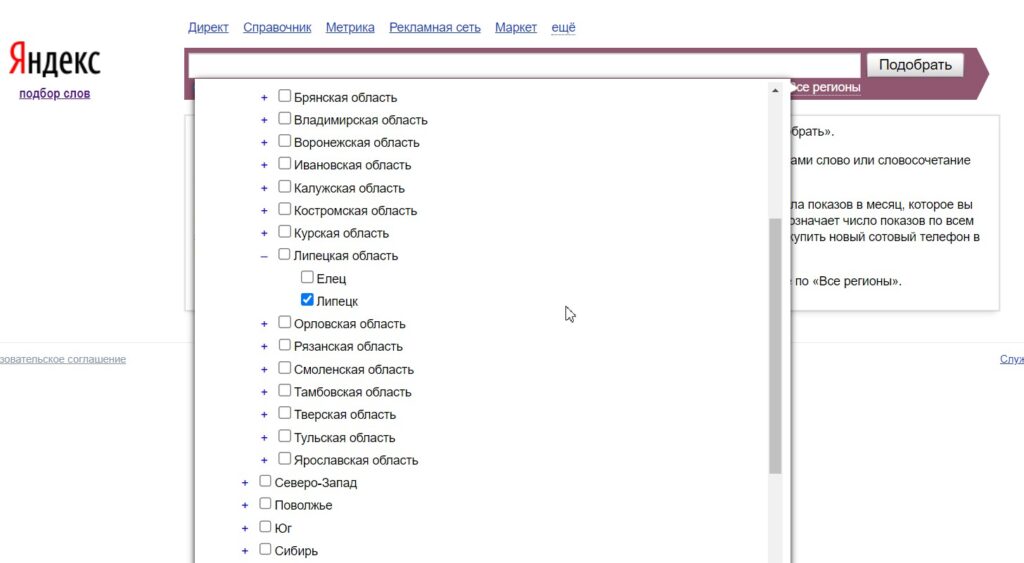Expand the Смоленская область node
Screen dimensions: 1024x563
264,370
